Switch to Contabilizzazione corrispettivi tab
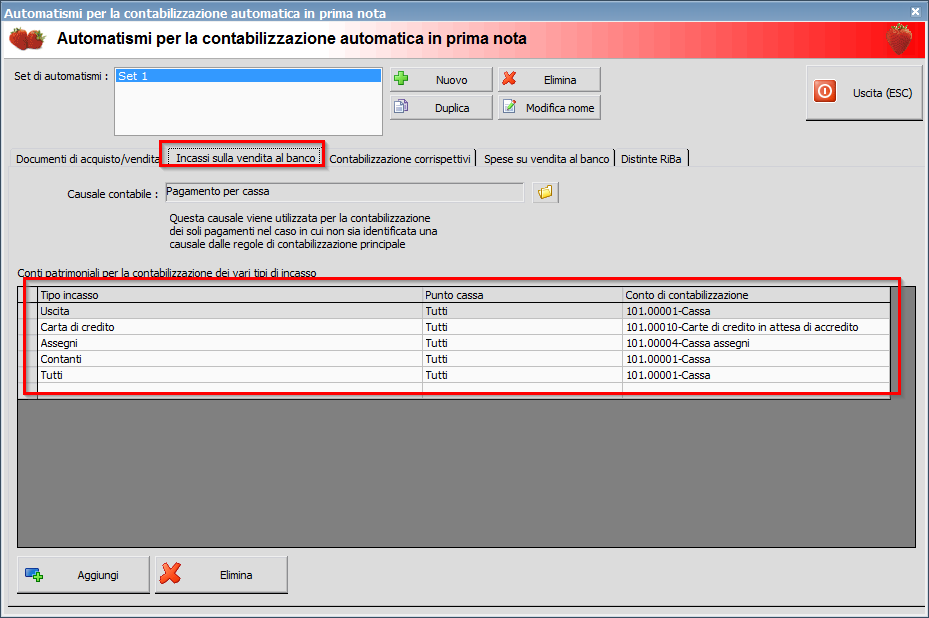929x618 pixels. (400, 159)
